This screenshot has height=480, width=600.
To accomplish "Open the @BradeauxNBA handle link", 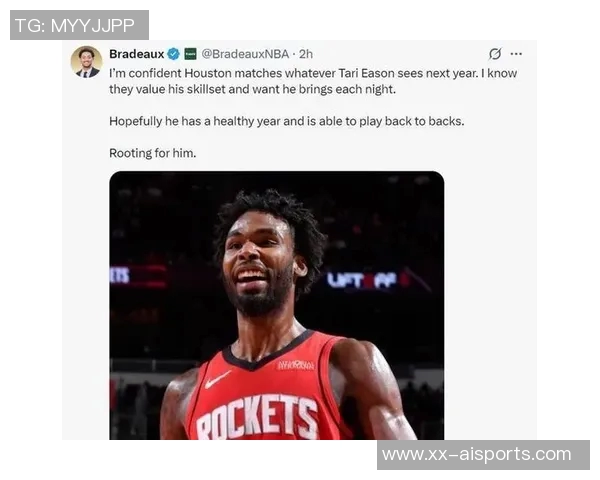I will (245, 54).
